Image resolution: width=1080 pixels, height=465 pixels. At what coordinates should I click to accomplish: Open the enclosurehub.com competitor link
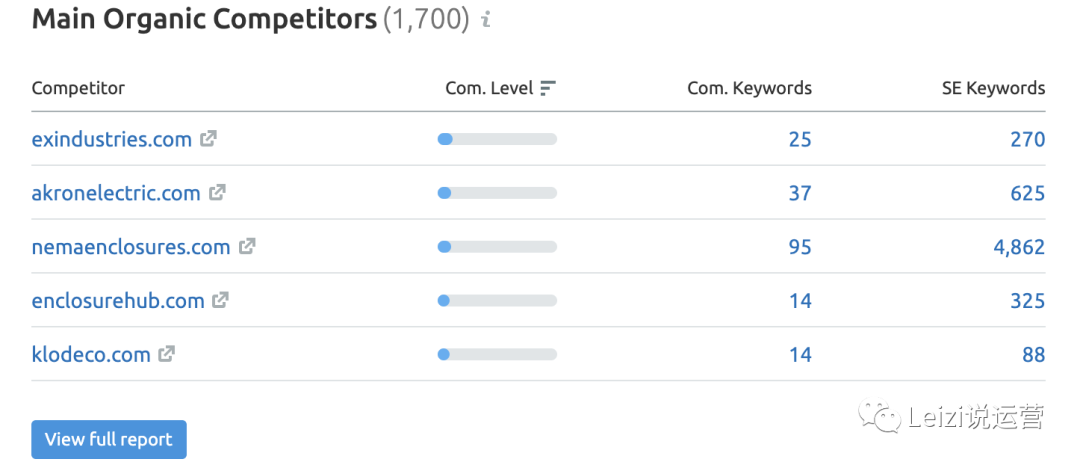point(118,300)
